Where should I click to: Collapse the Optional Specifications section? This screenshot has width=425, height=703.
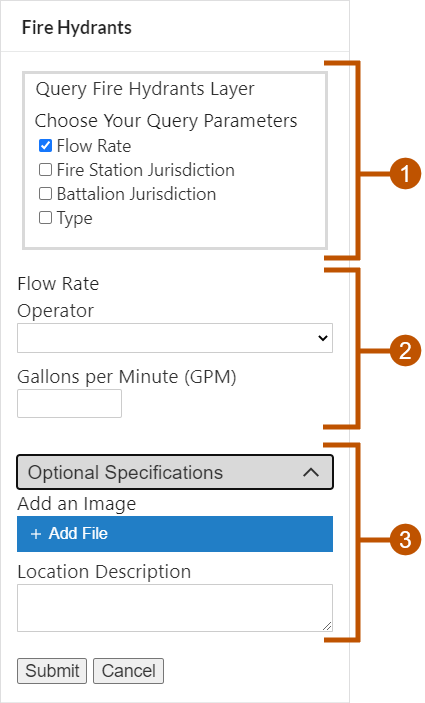[x=175, y=472]
